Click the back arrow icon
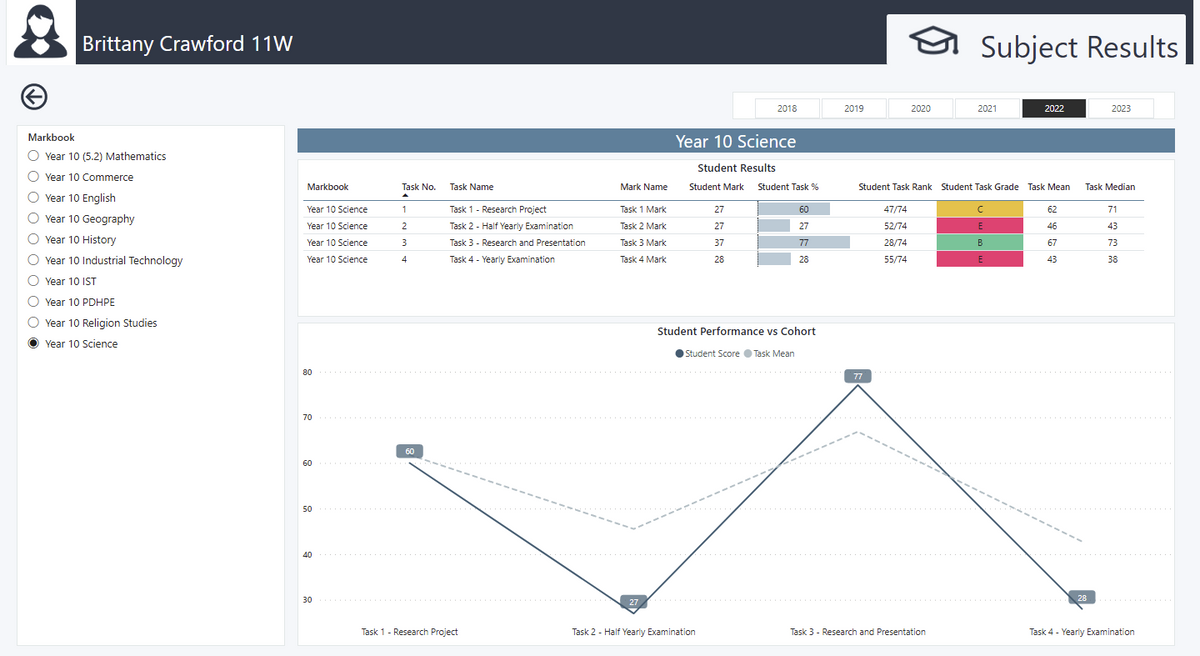Viewport: 1200px width, 656px height. point(34,97)
